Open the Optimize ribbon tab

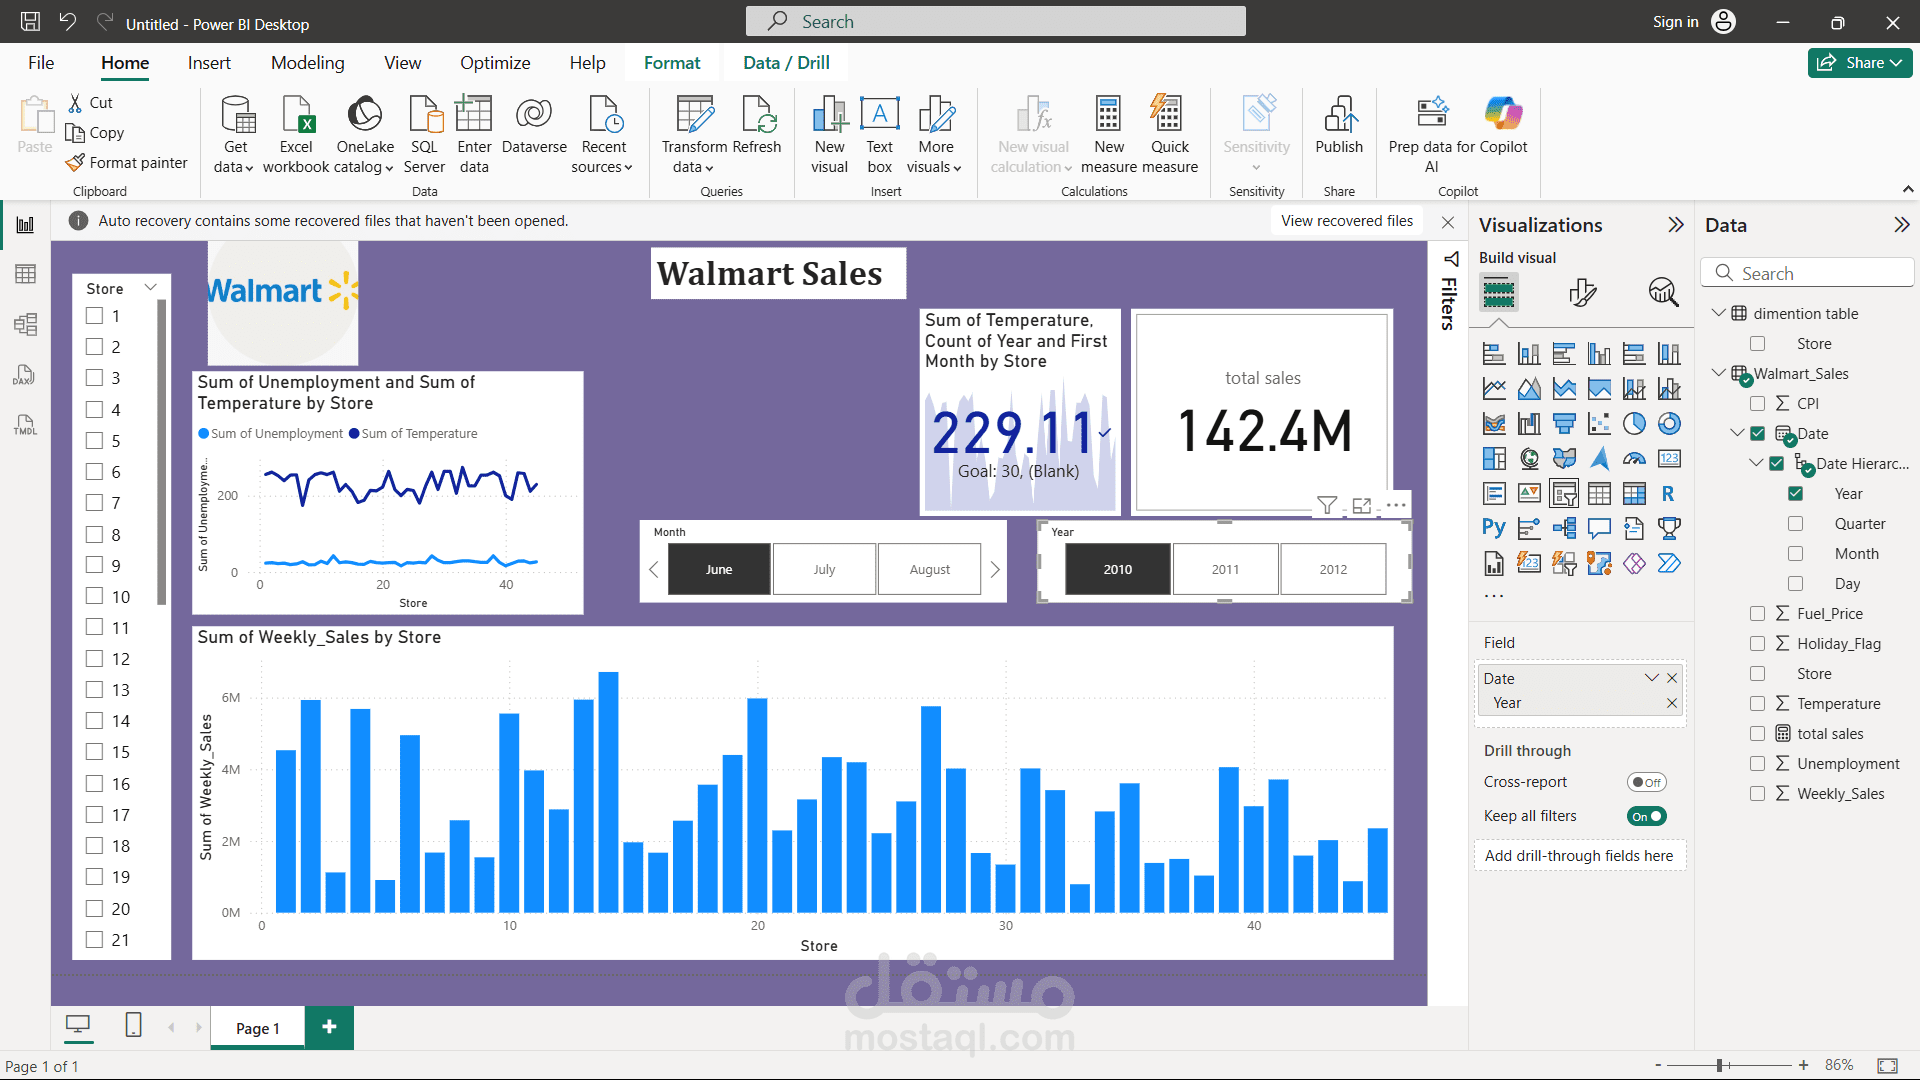click(495, 63)
